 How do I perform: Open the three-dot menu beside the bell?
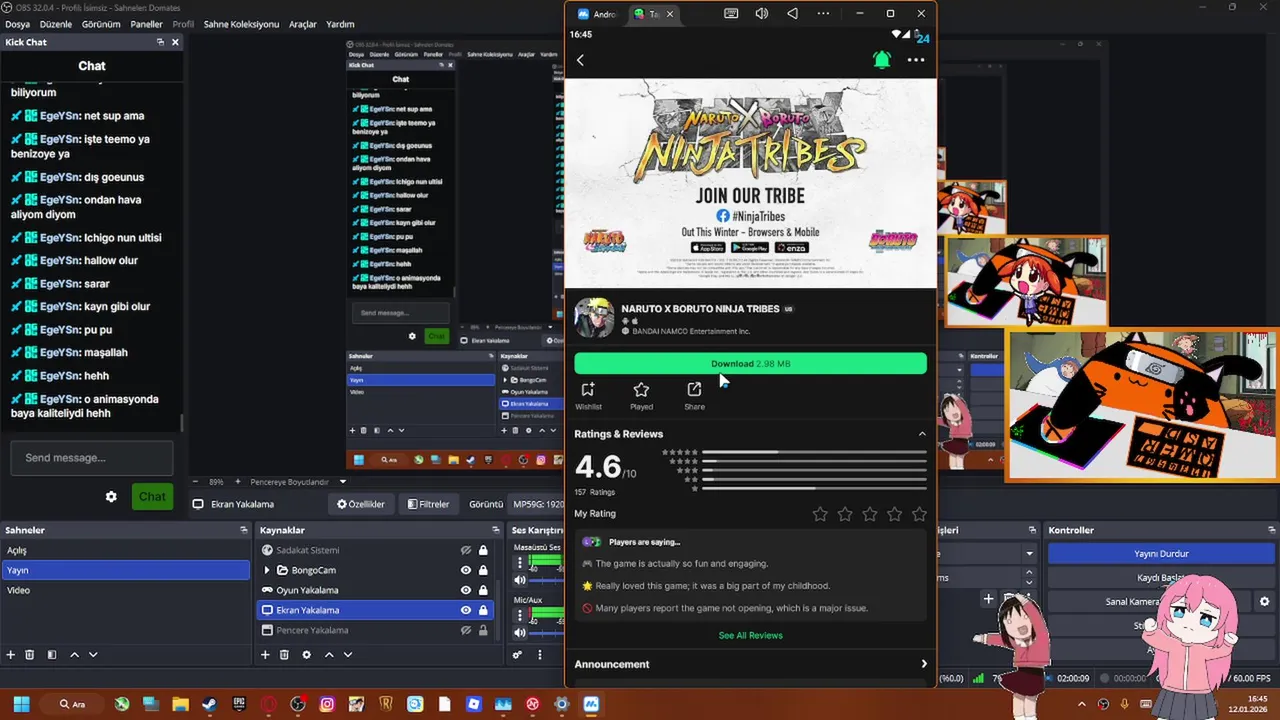[x=916, y=60]
